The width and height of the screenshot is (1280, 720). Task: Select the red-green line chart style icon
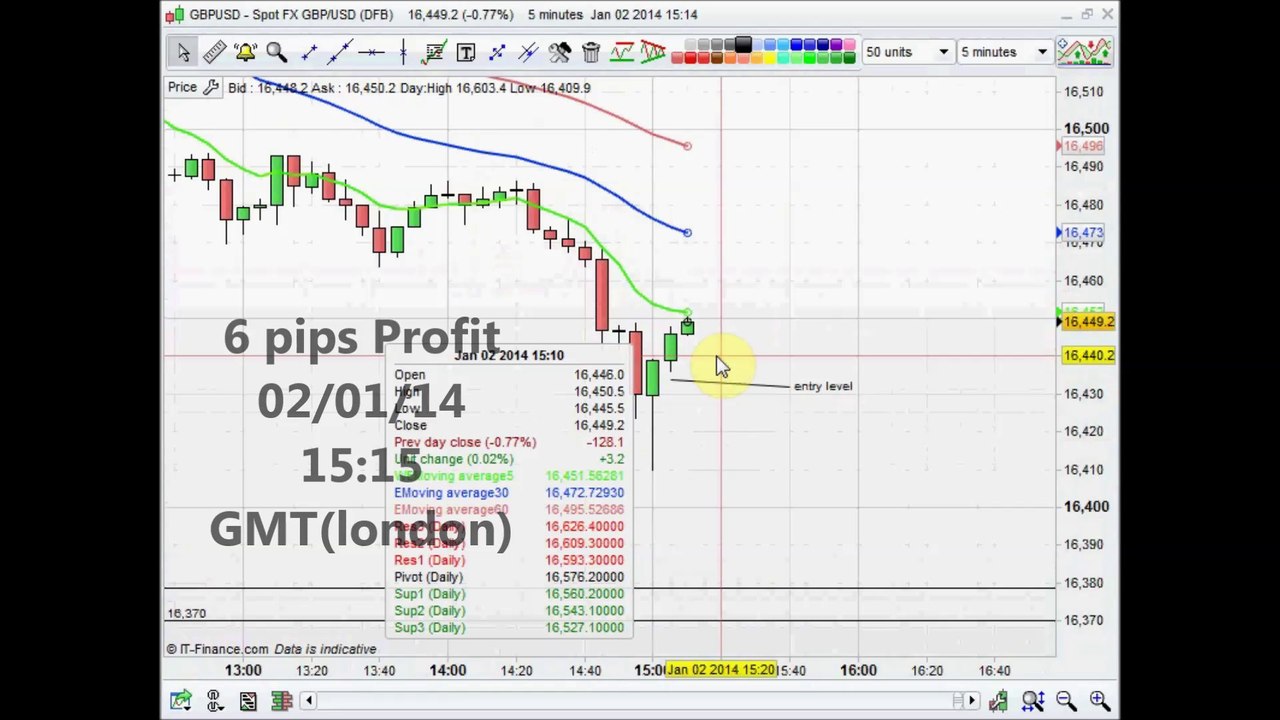[622, 52]
